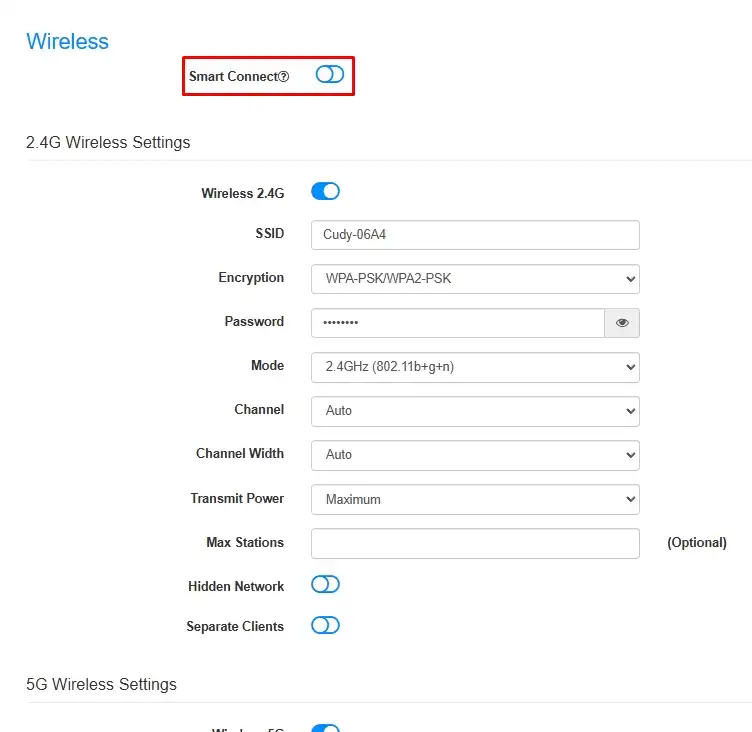The image size is (752, 732).
Task: Open the Transmit Power dropdown
Action: (475, 499)
